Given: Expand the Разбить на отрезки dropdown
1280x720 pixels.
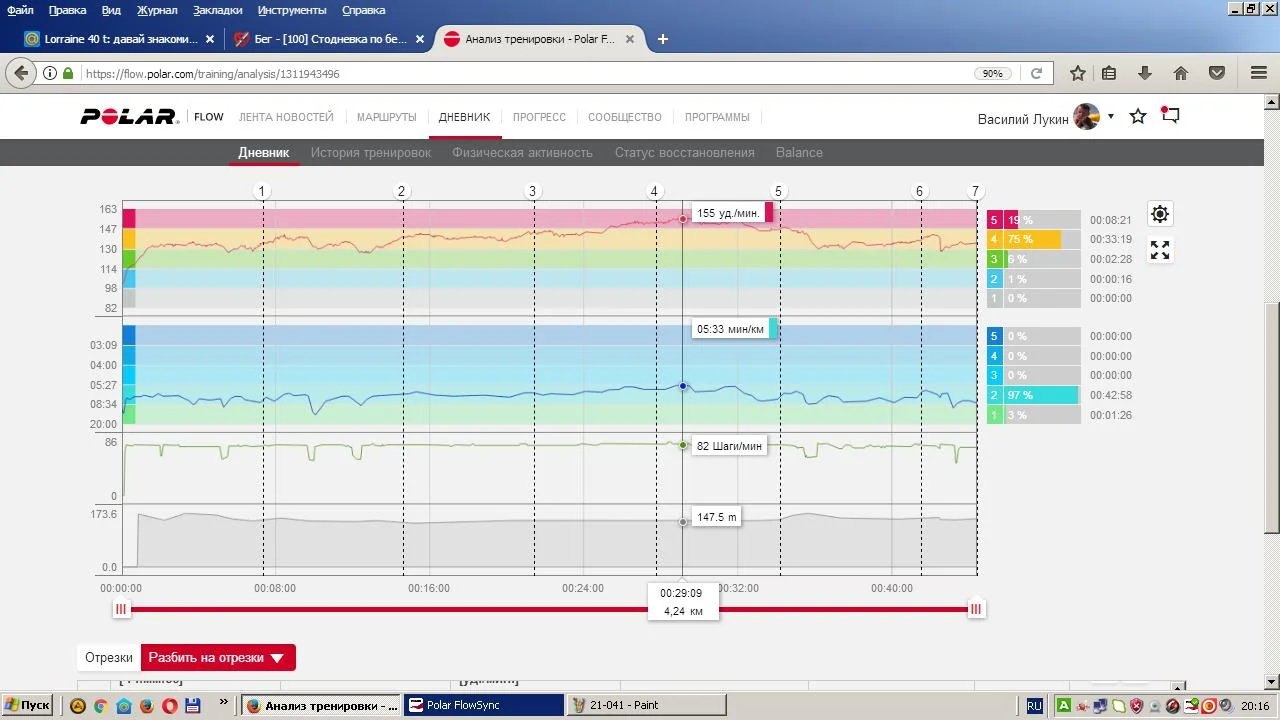Looking at the screenshot, I should tap(277, 658).
